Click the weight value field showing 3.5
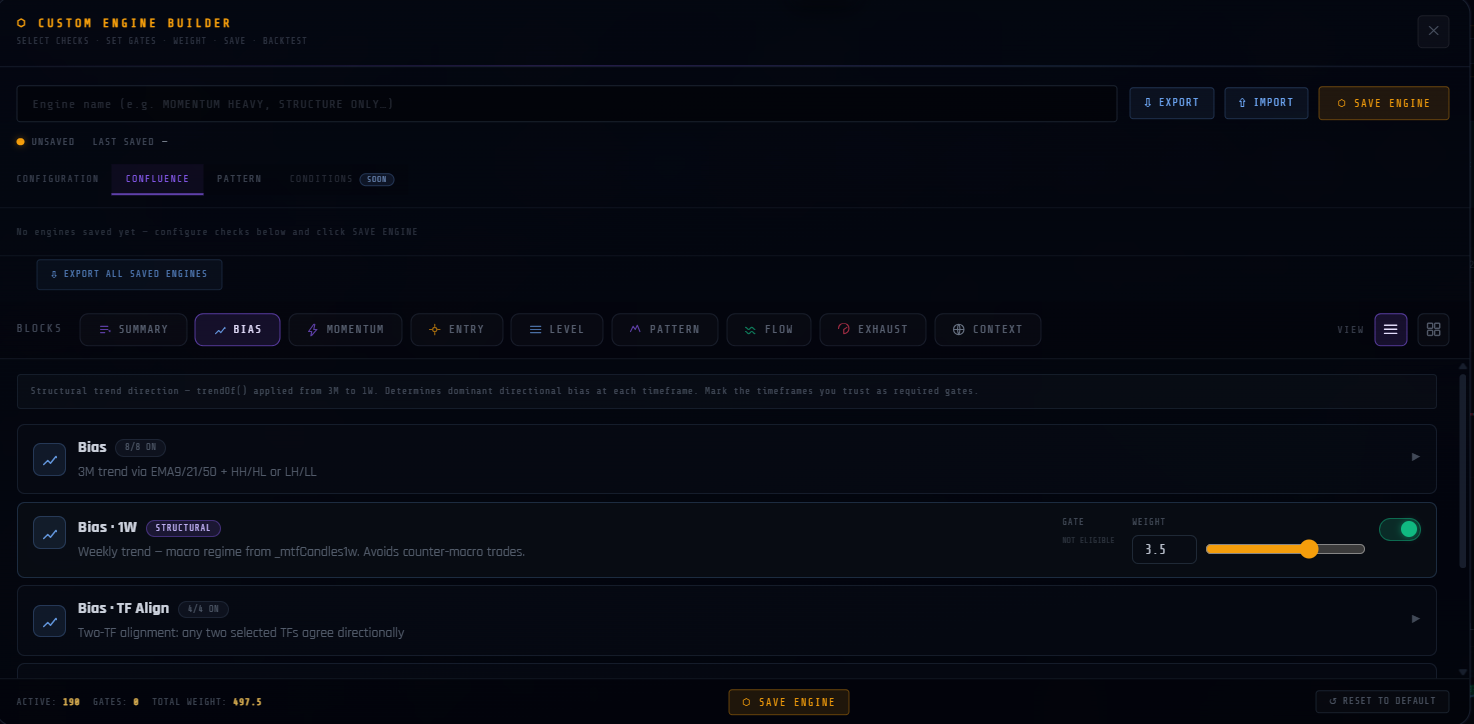Screen dimensions: 1474x724 pyautogui.click(x=1164, y=549)
